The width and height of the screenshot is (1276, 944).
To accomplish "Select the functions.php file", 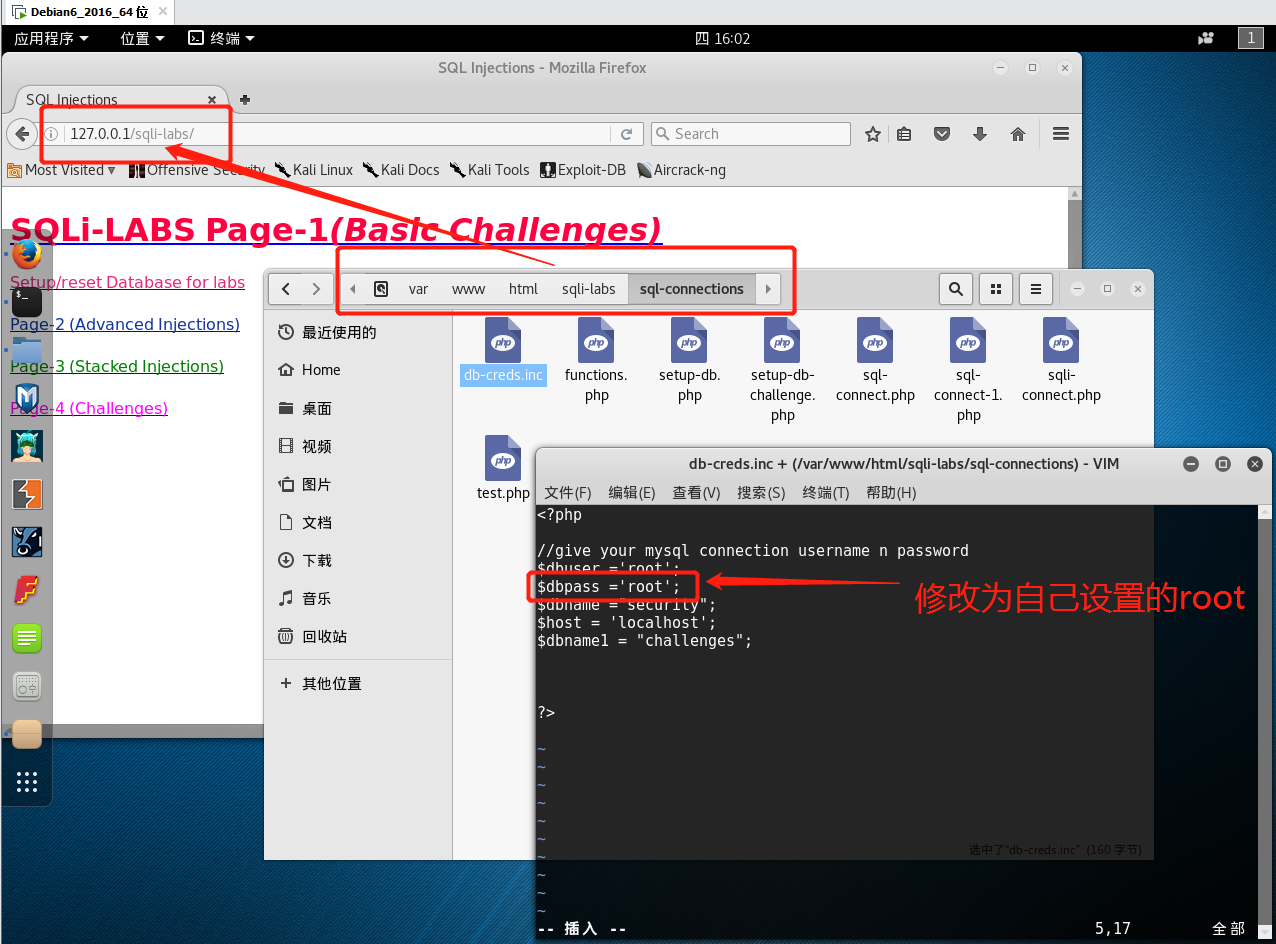I will (x=596, y=360).
